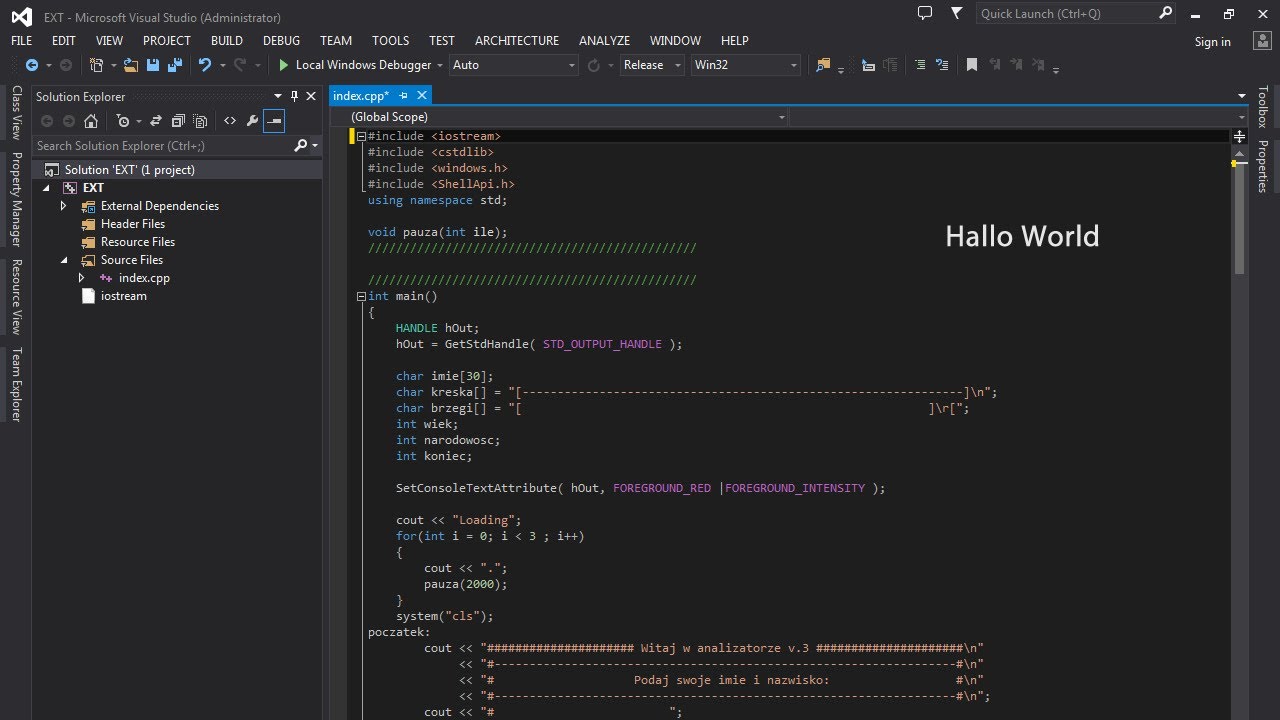Click the Sign in link
This screenshot has width=1280, height=720.
click(x=1212, y=42)
